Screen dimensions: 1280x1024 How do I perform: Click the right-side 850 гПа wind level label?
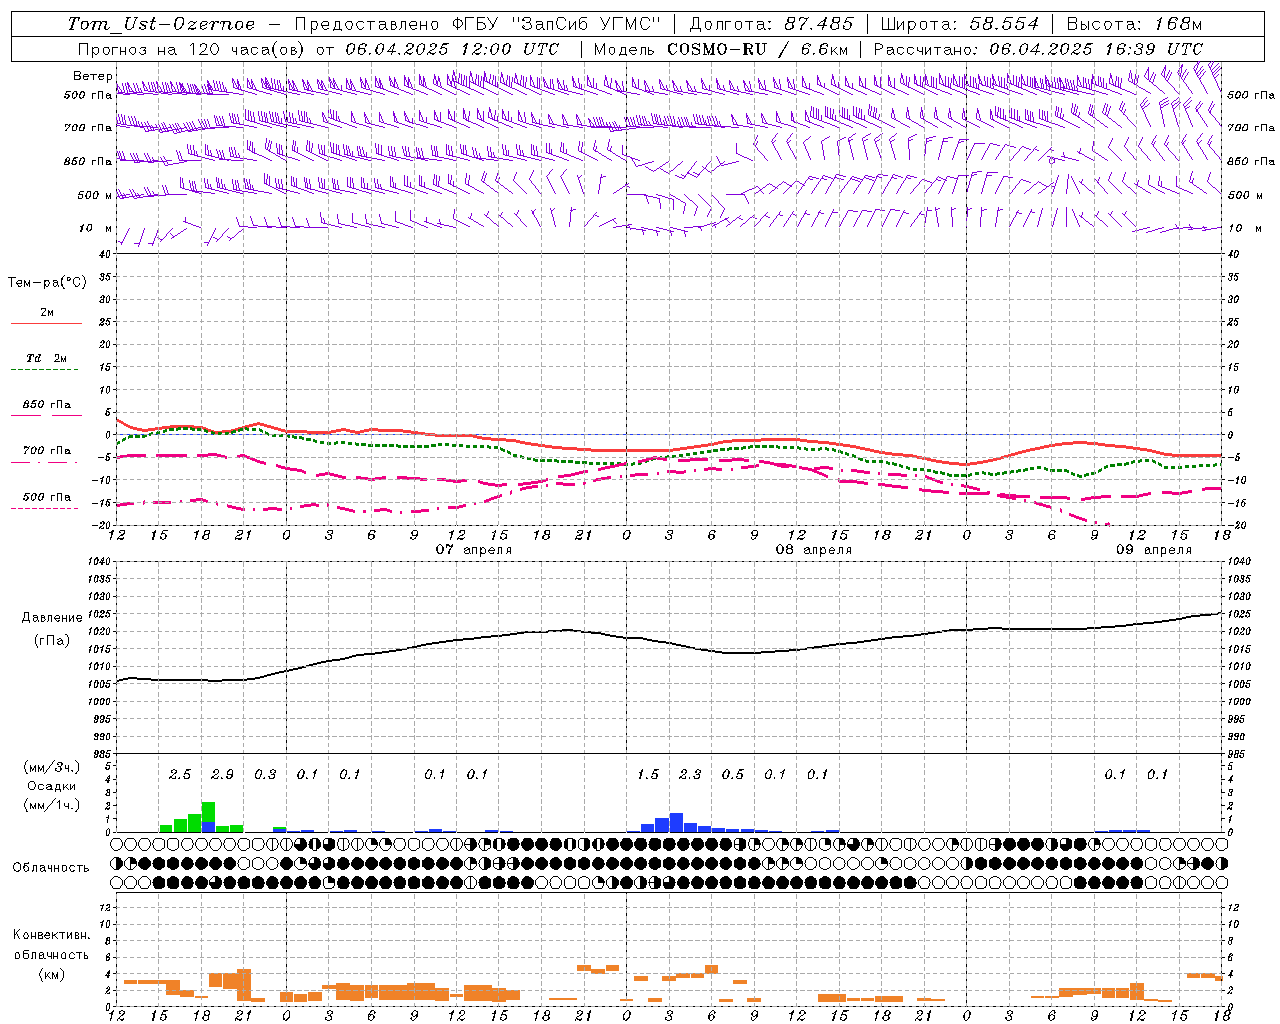coord(1251,161)
